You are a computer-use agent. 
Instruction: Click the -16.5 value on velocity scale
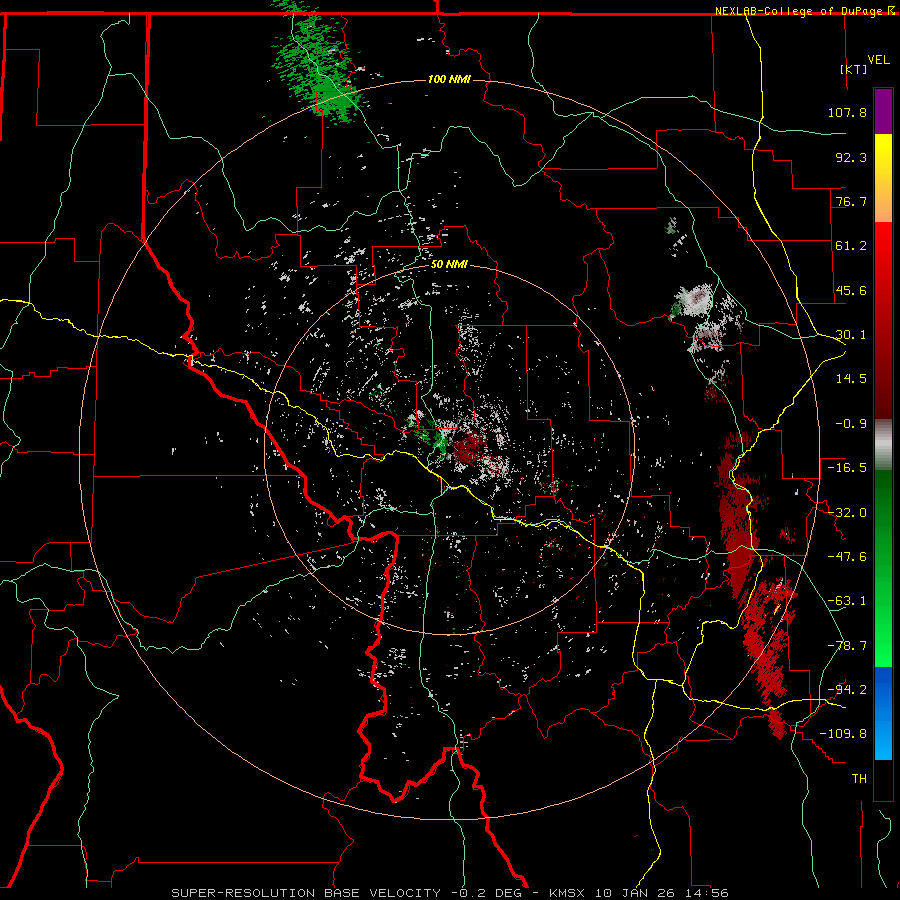pyautogui.click(x=847, y=468)
